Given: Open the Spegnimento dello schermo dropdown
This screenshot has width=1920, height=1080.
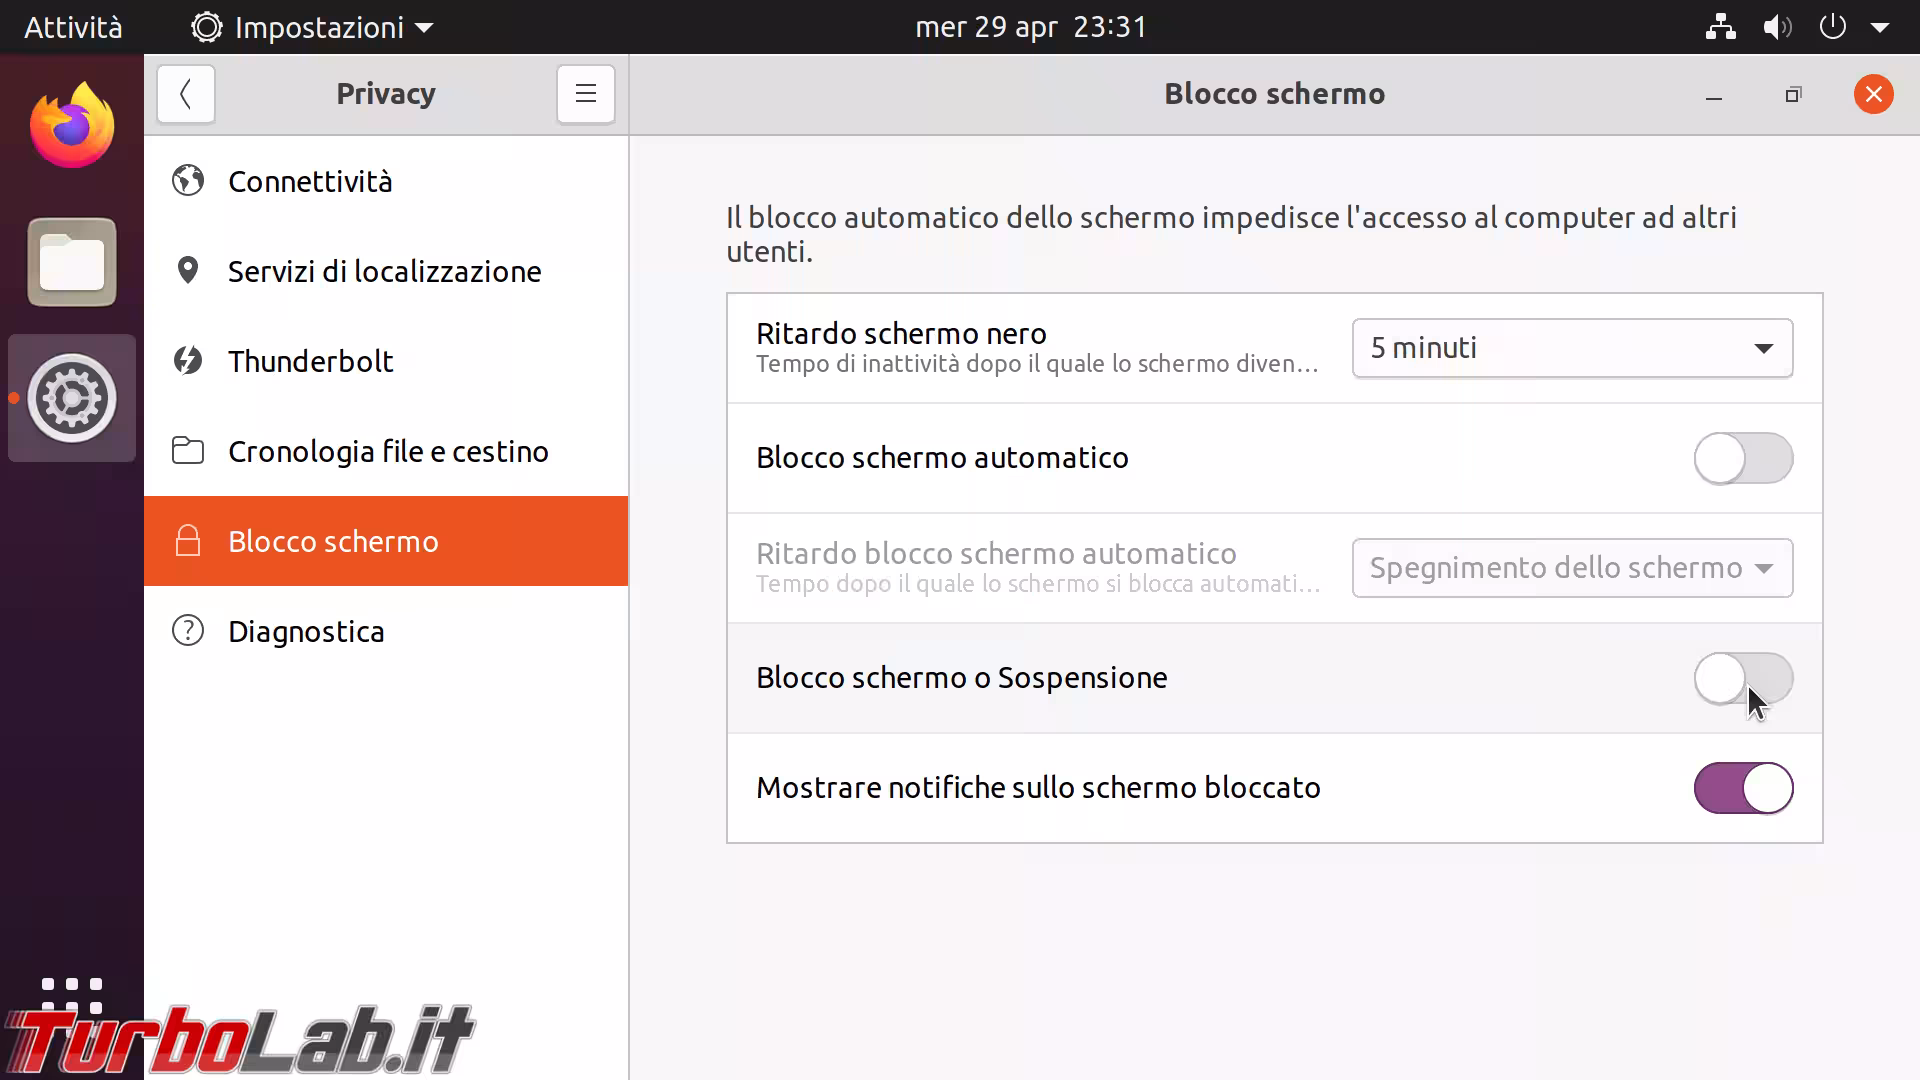Looking at the screenshot, I should coord(1572,568).
